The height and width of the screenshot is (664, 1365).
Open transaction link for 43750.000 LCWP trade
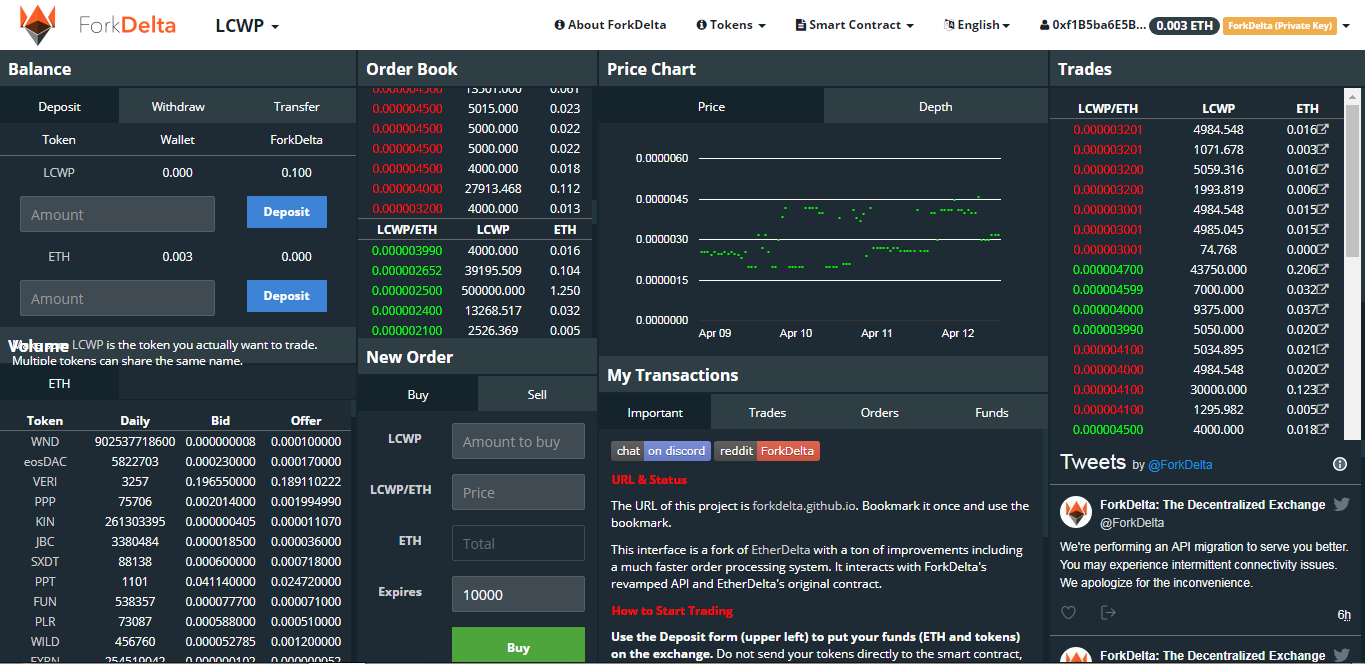pyautogui.click(x=1323, y=270)
